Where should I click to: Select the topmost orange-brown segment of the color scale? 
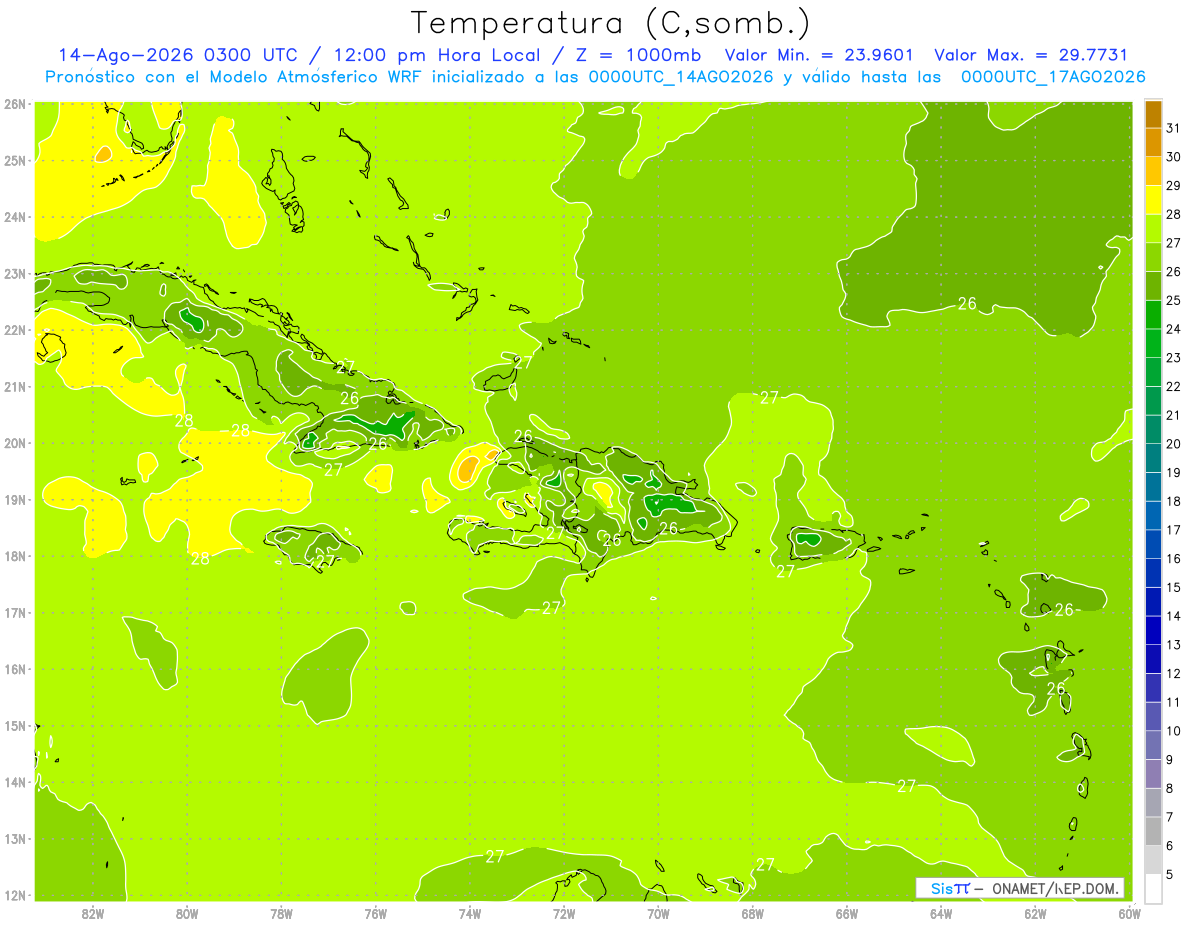[1153, 115]
